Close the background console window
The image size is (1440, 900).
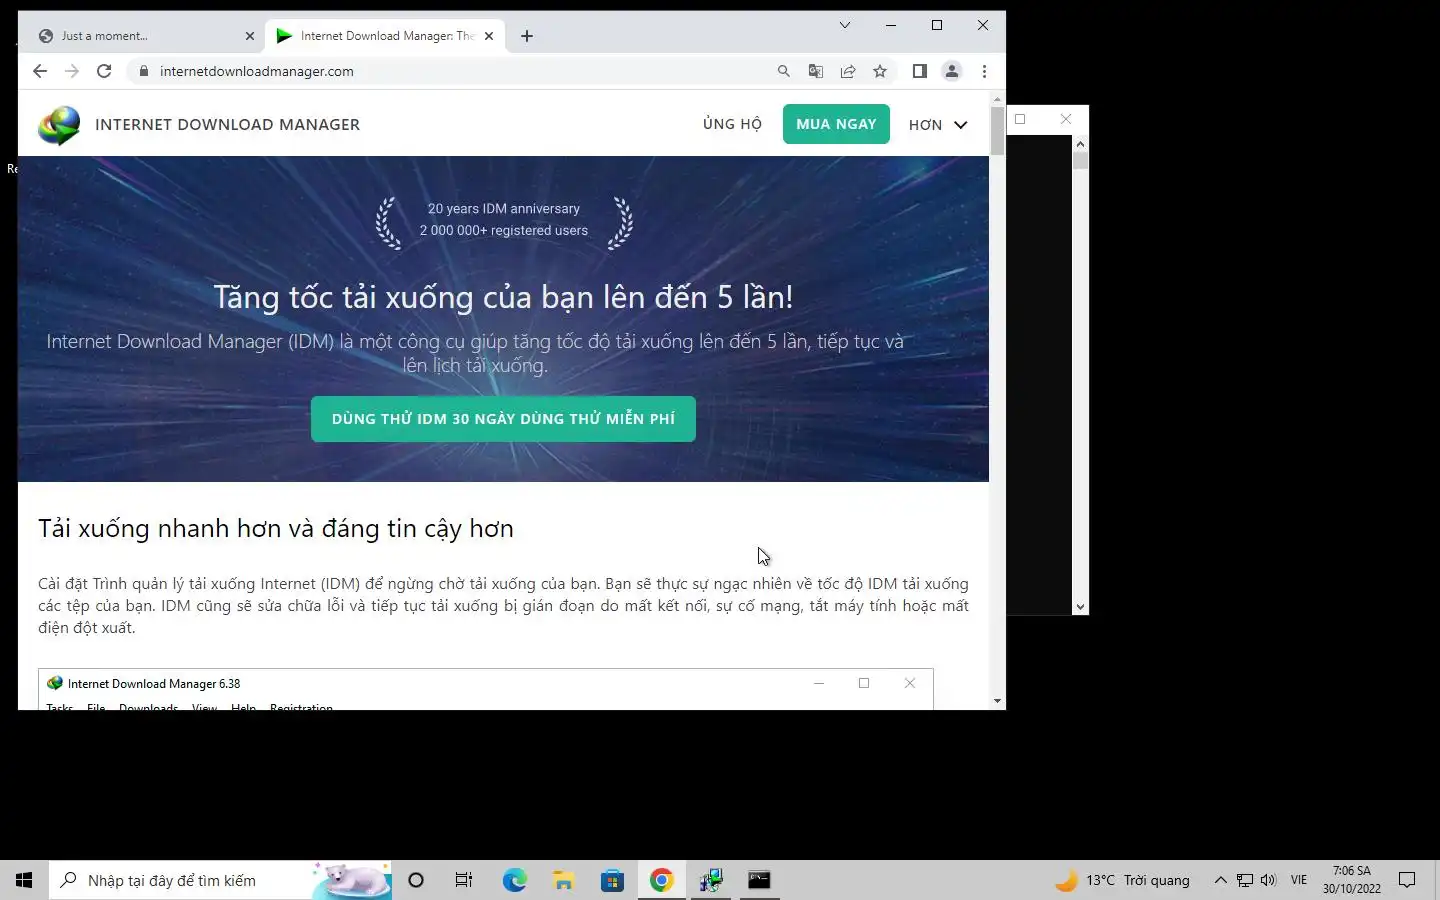1066,119
